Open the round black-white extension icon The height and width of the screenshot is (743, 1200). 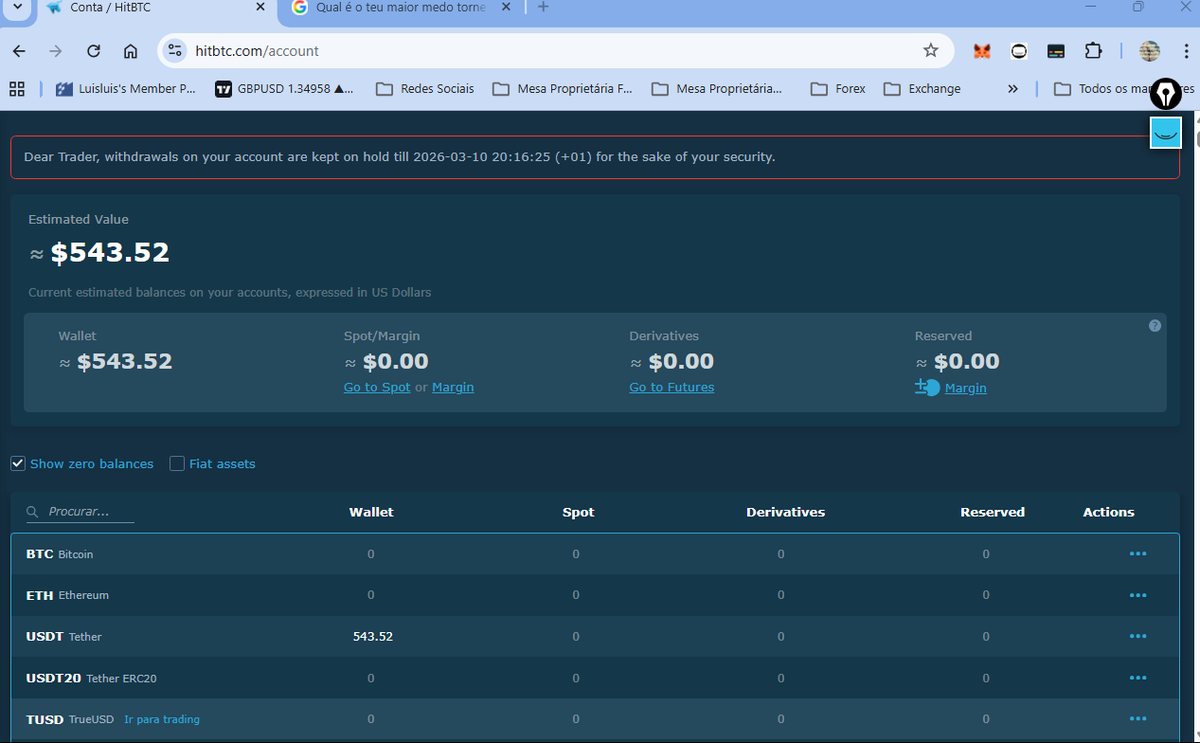pyautogui.click(x=1019, y=51)
